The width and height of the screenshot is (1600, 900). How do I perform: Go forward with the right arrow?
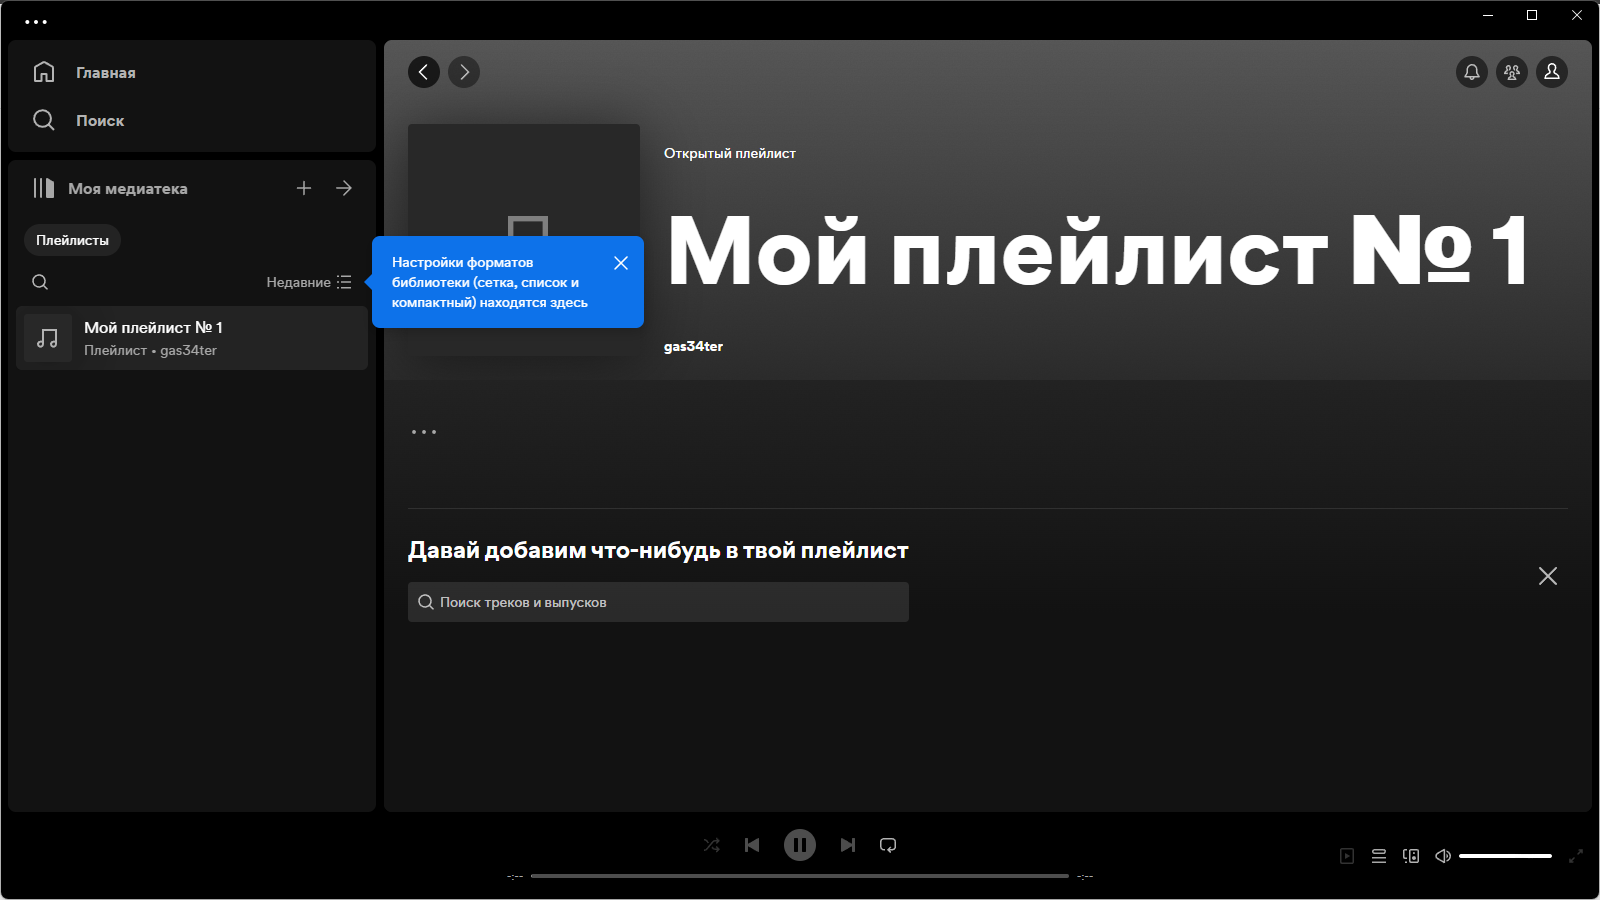click(464, 72)
